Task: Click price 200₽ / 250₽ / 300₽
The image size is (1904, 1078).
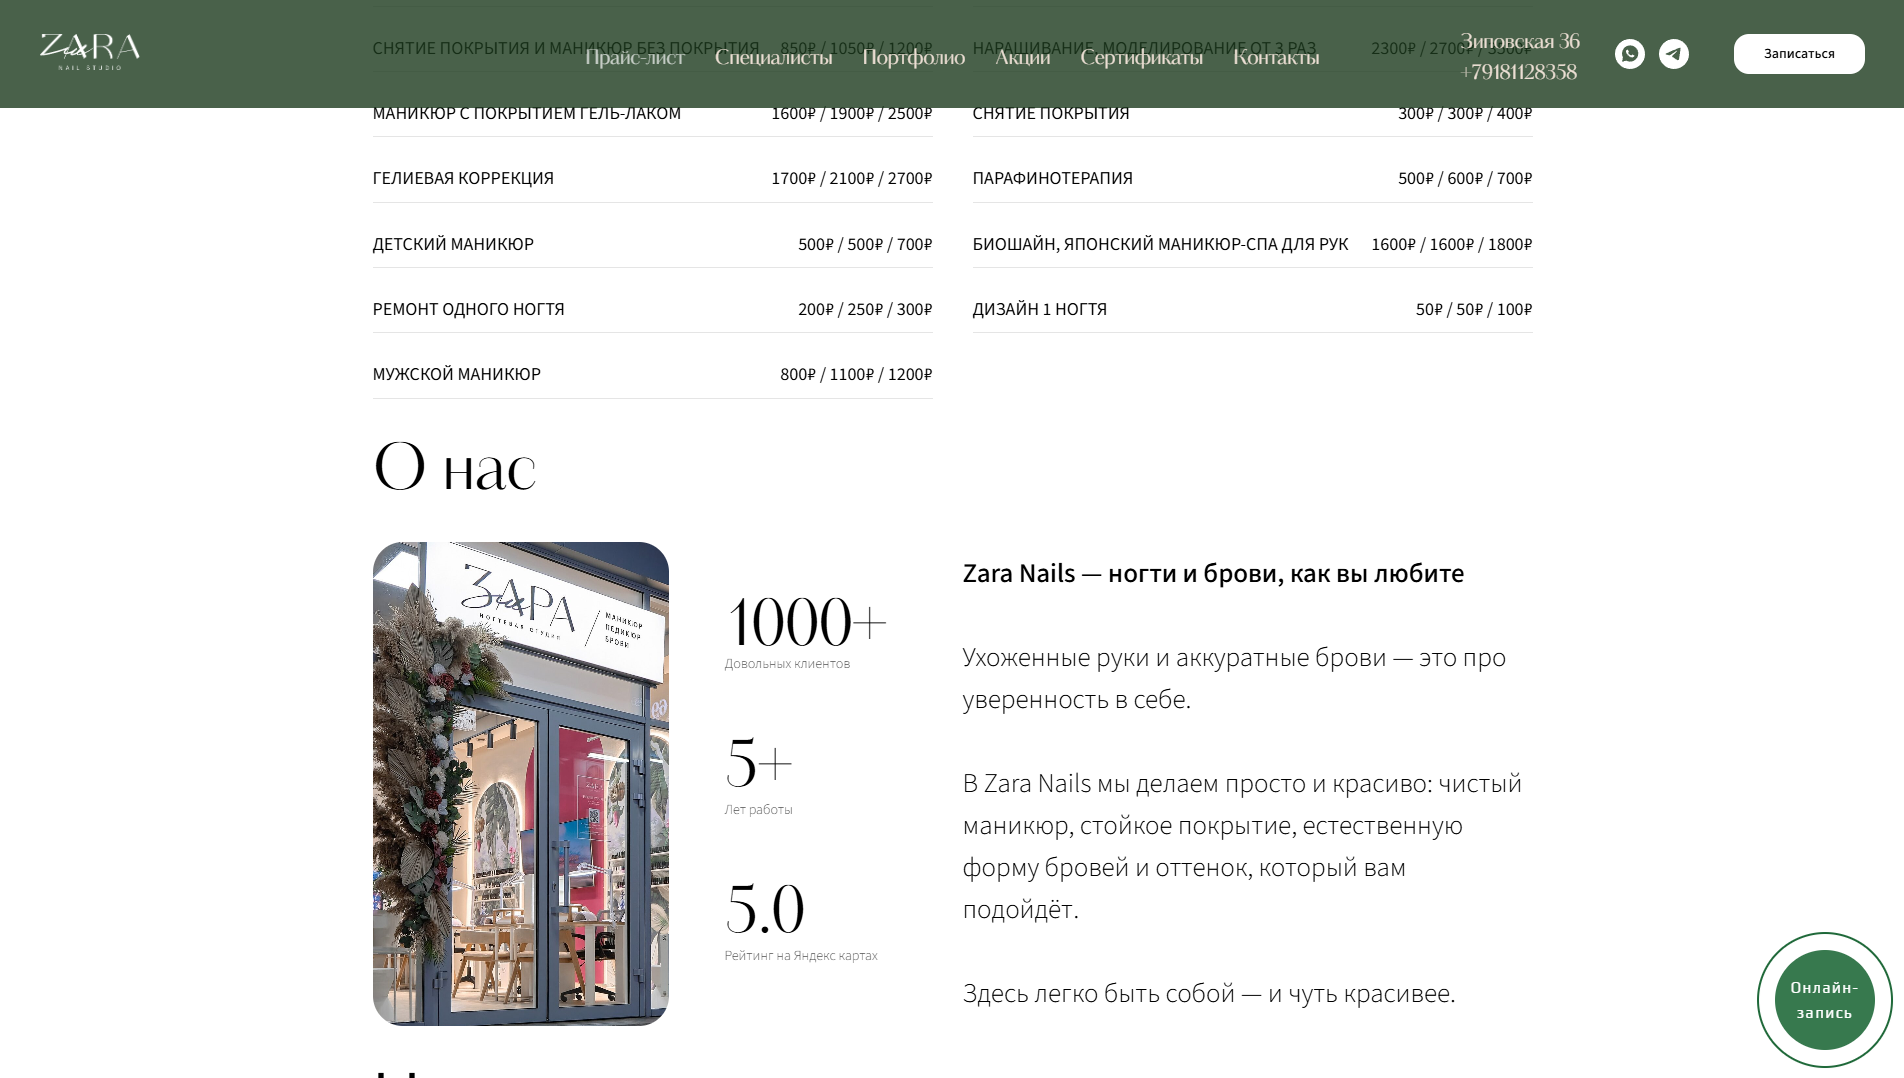Action: pyautogui.click(x=865, y=309)
